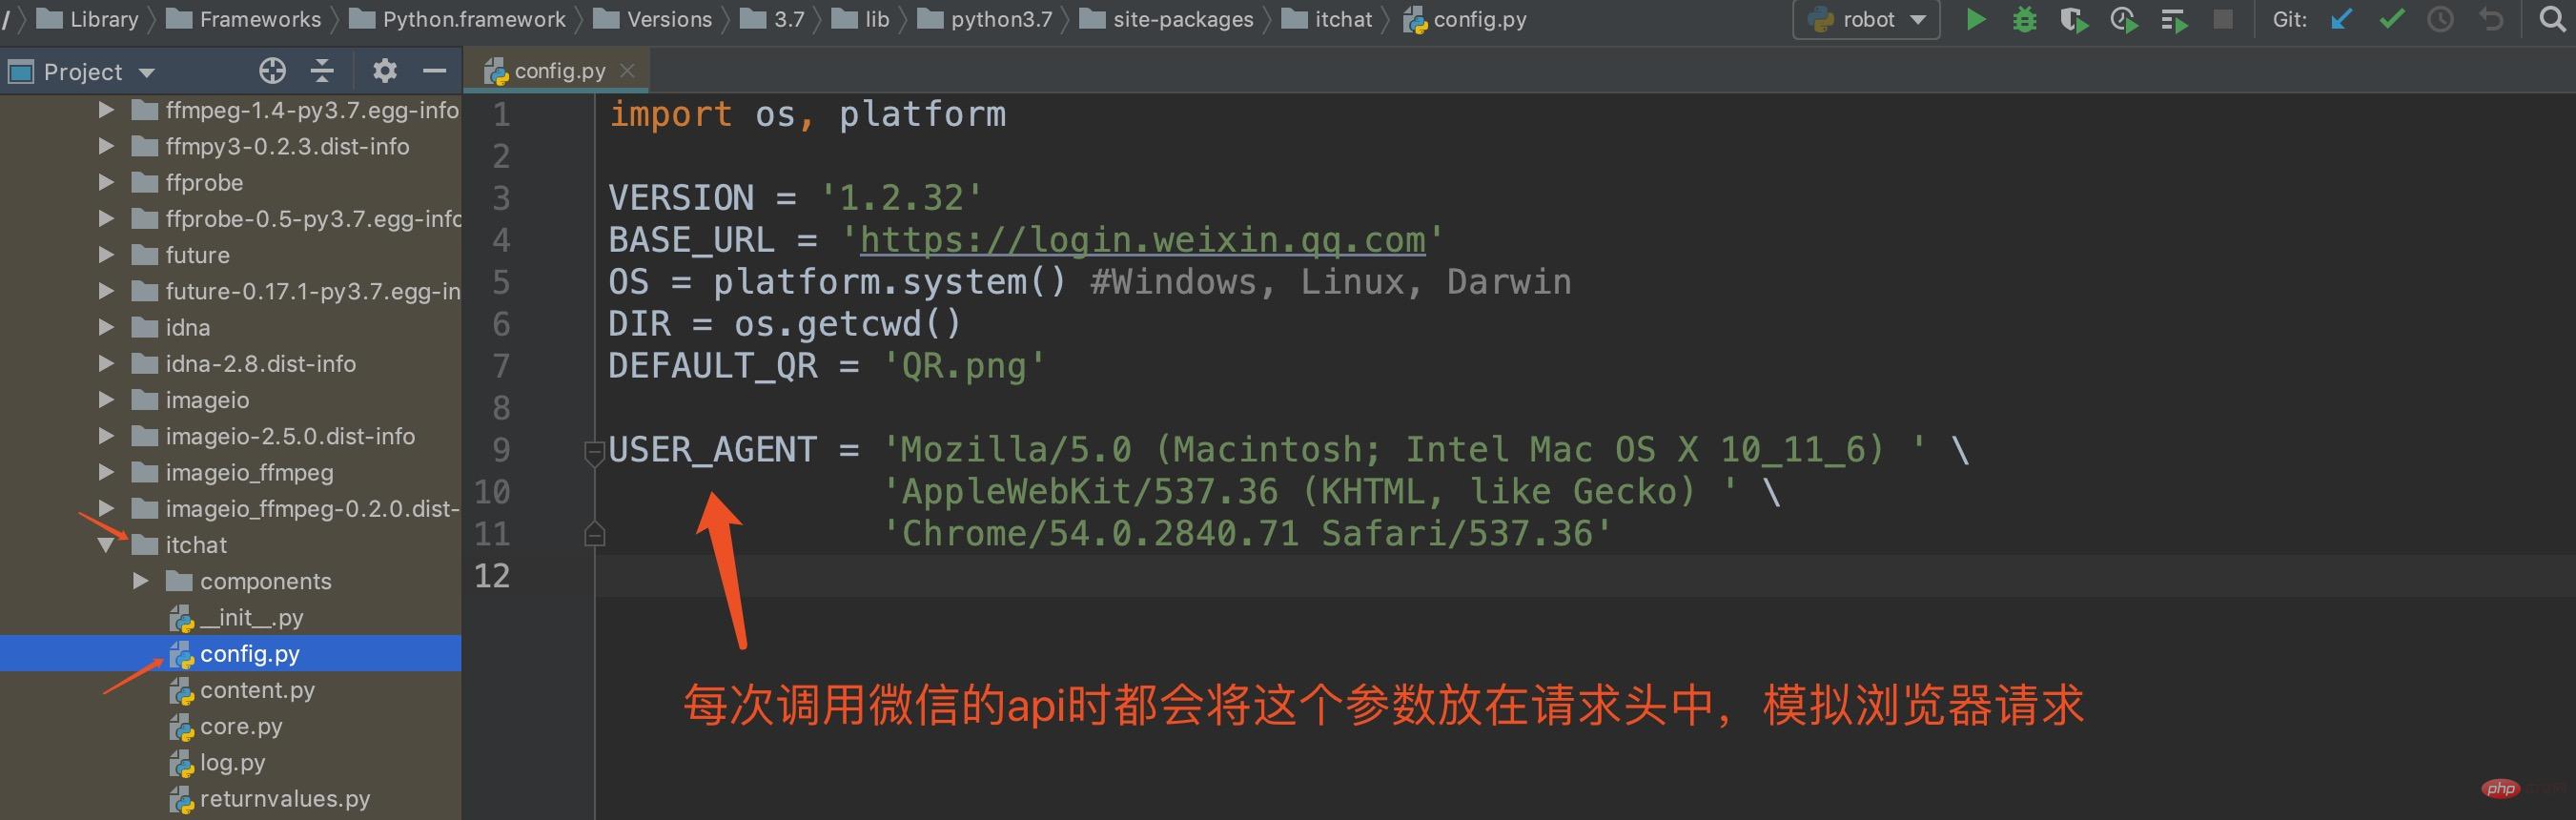Click site-packages in the breadcrumb path
The height and width of the screenshot is (820, 2576).
pos(1182,19)
